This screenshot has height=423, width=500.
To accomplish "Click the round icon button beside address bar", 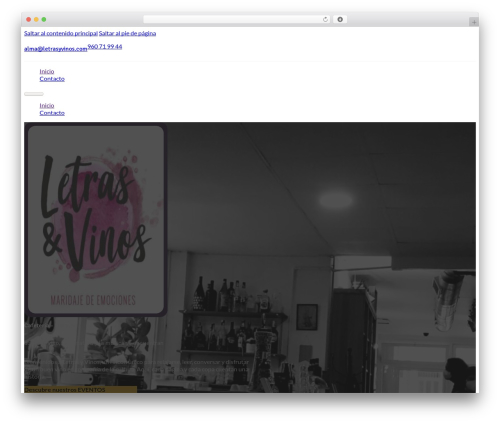I will point(340,20).
